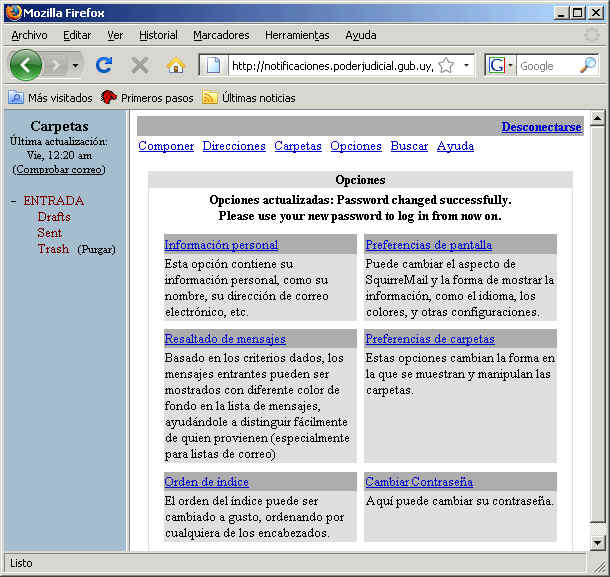Image resolution: width=610 pixels, height=577 pixels.
Task: Open the Preferencias de carpetas link
Action: [x=430, y=339]
